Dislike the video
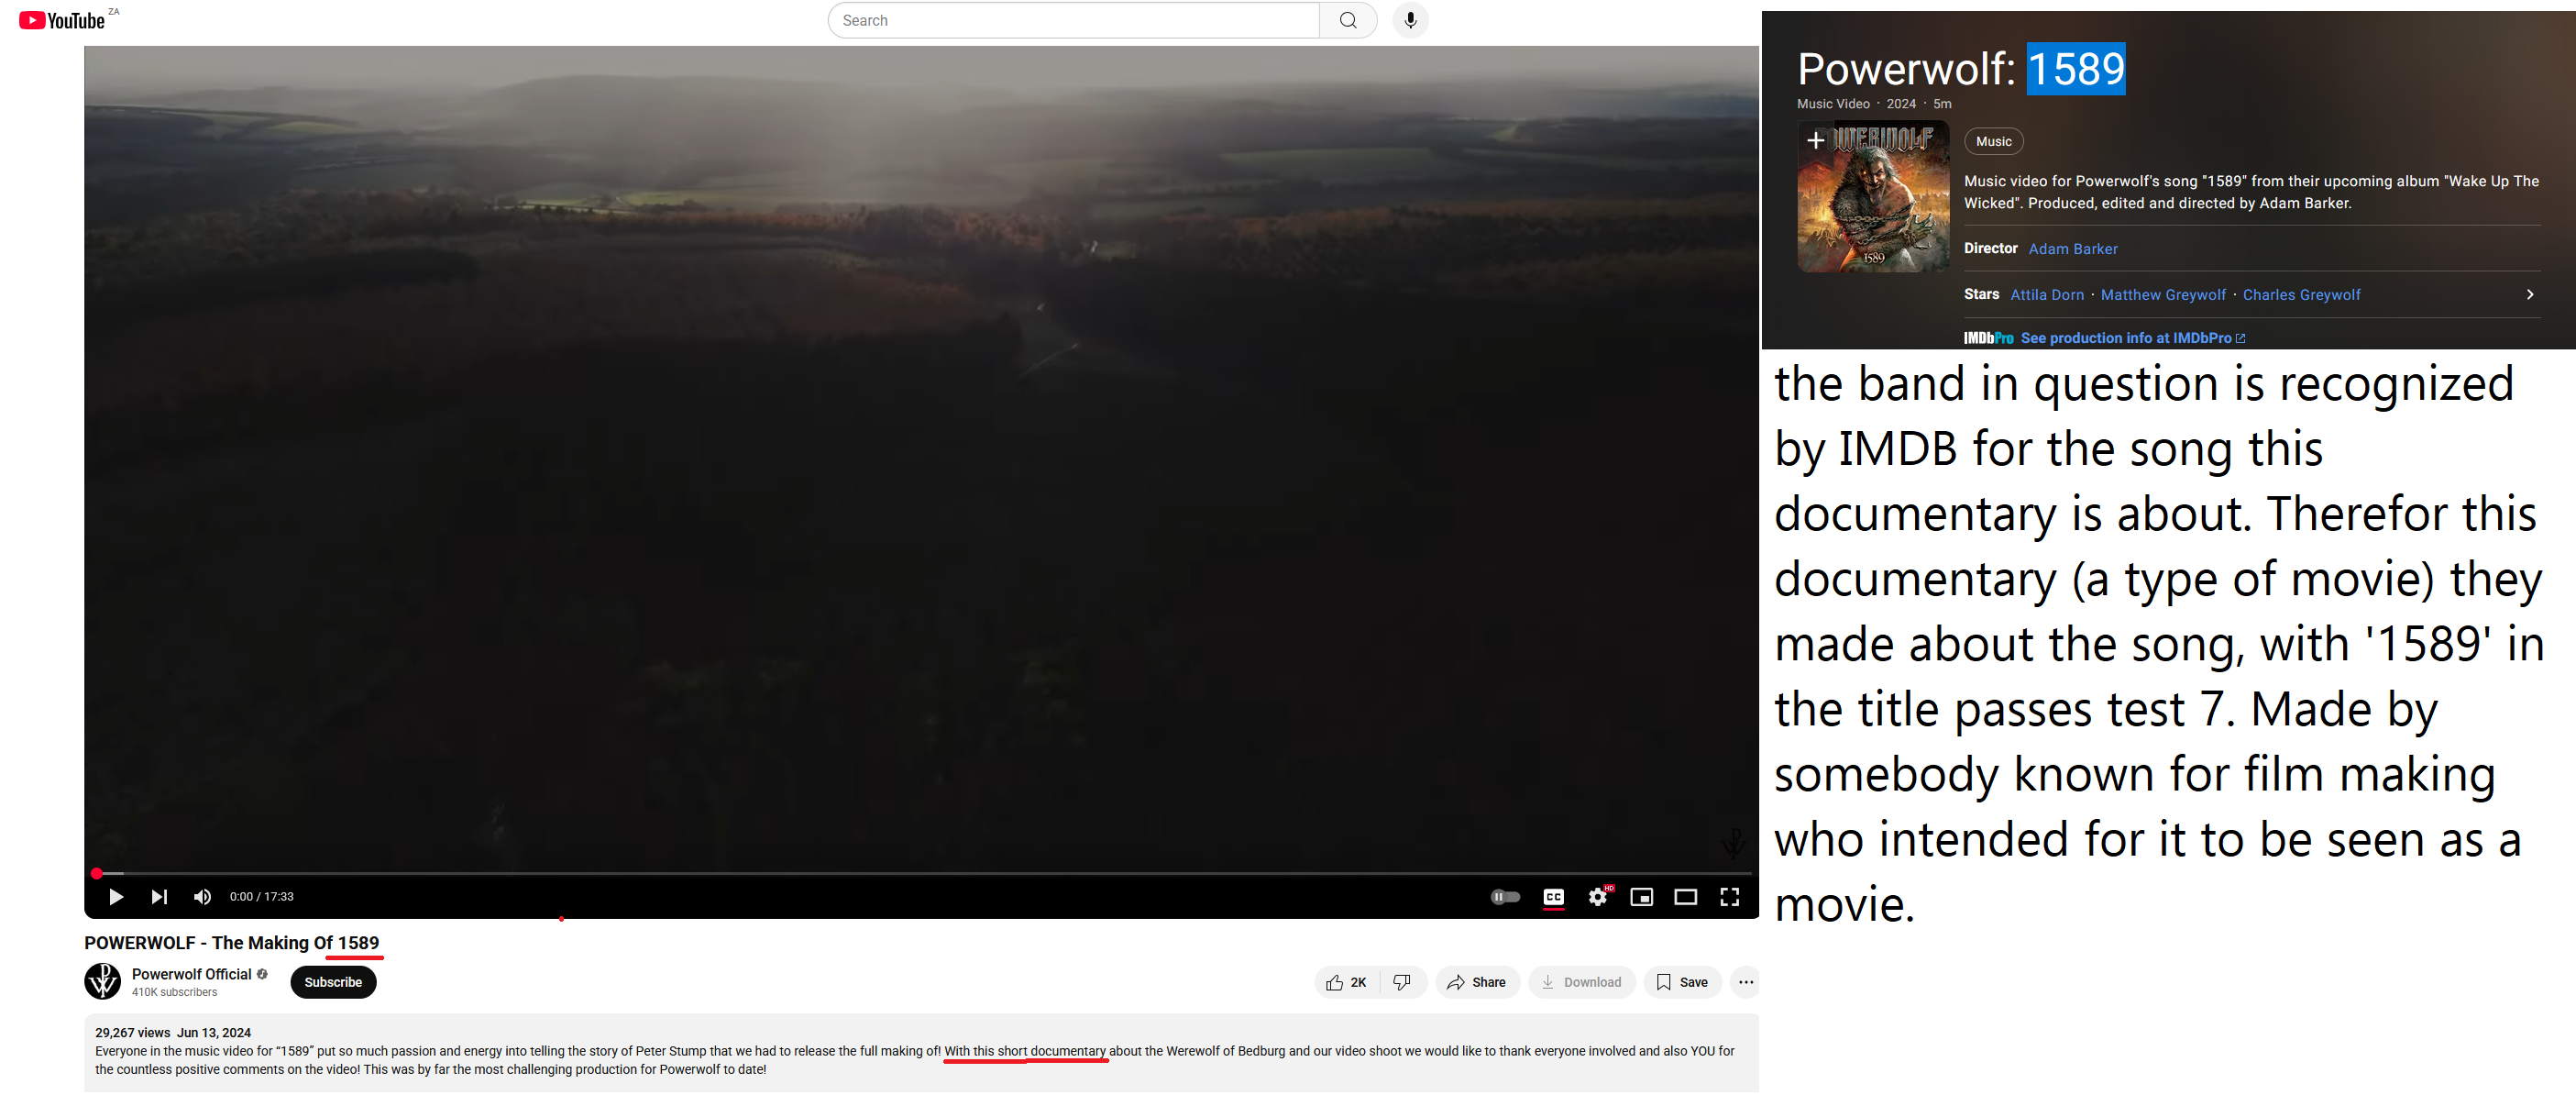 pos(1402,982)
